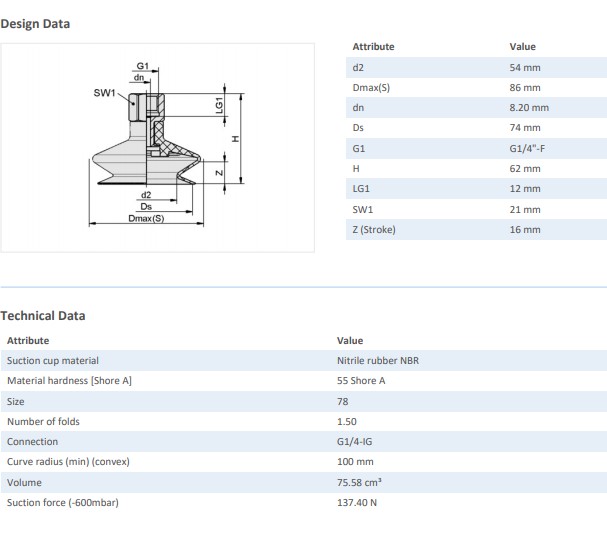Select the G1/4-IG connection value

[x=358, y=441]
